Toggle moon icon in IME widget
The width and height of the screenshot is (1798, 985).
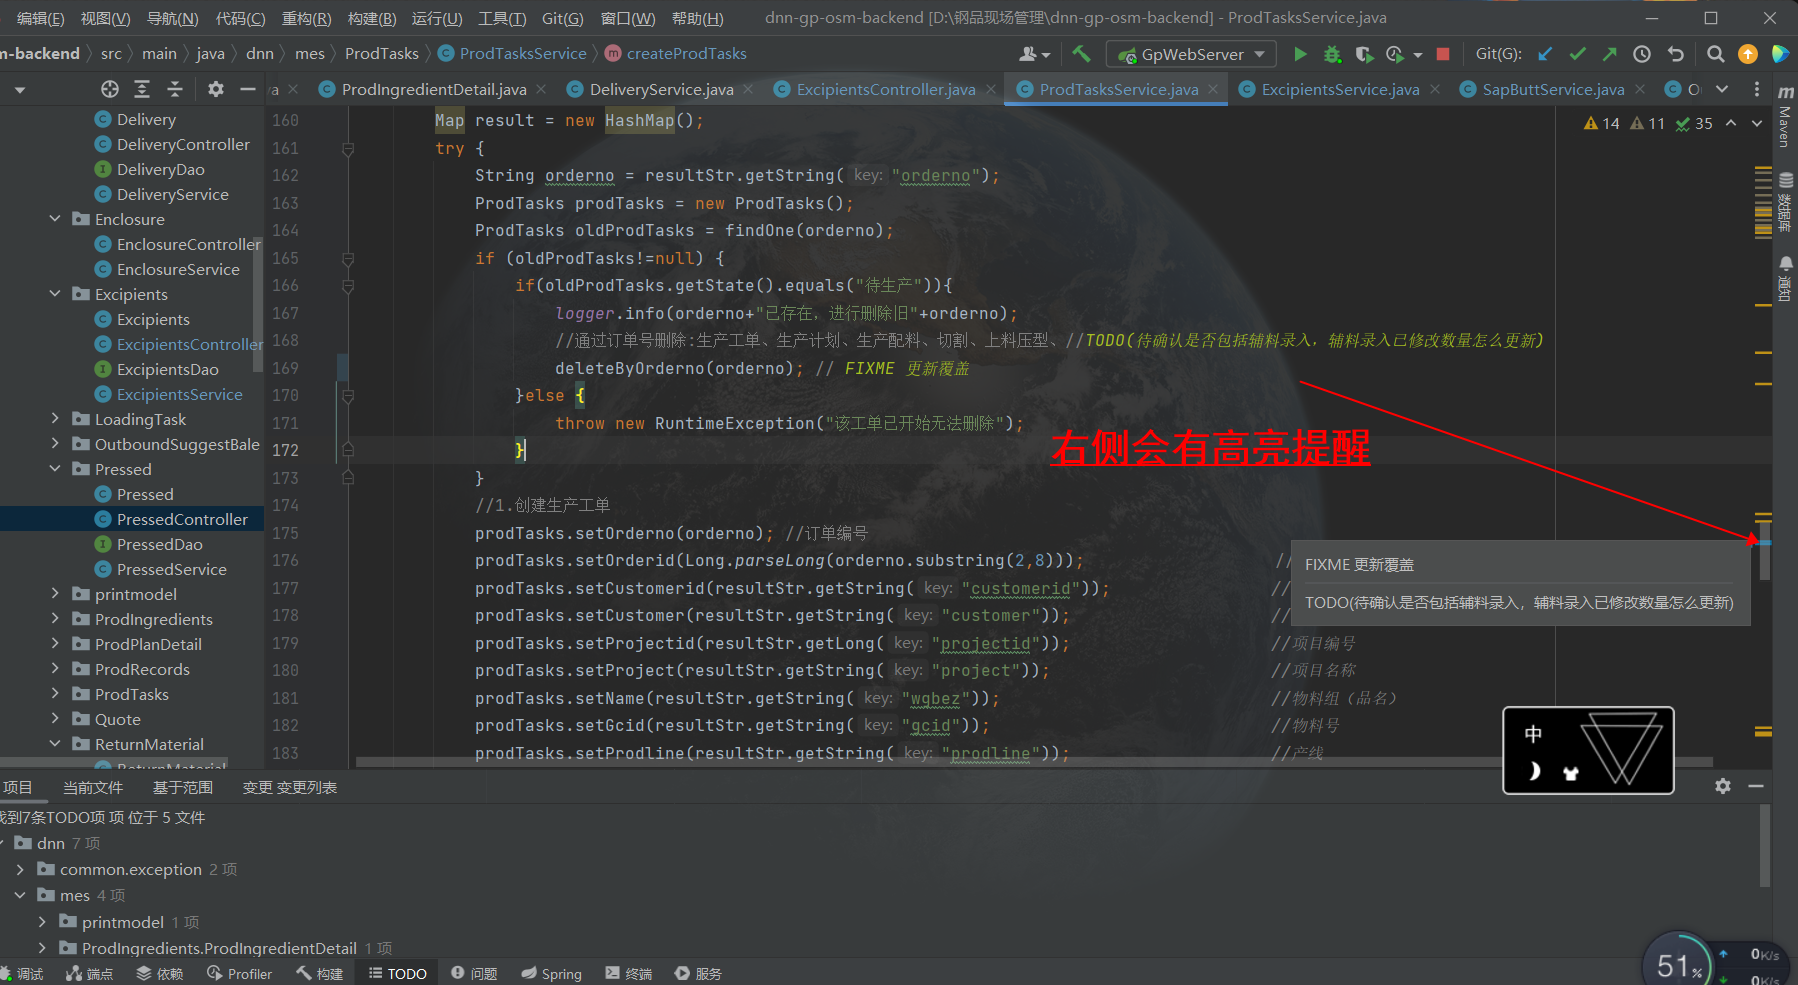pyautogui.click(x=1534, y=771)
